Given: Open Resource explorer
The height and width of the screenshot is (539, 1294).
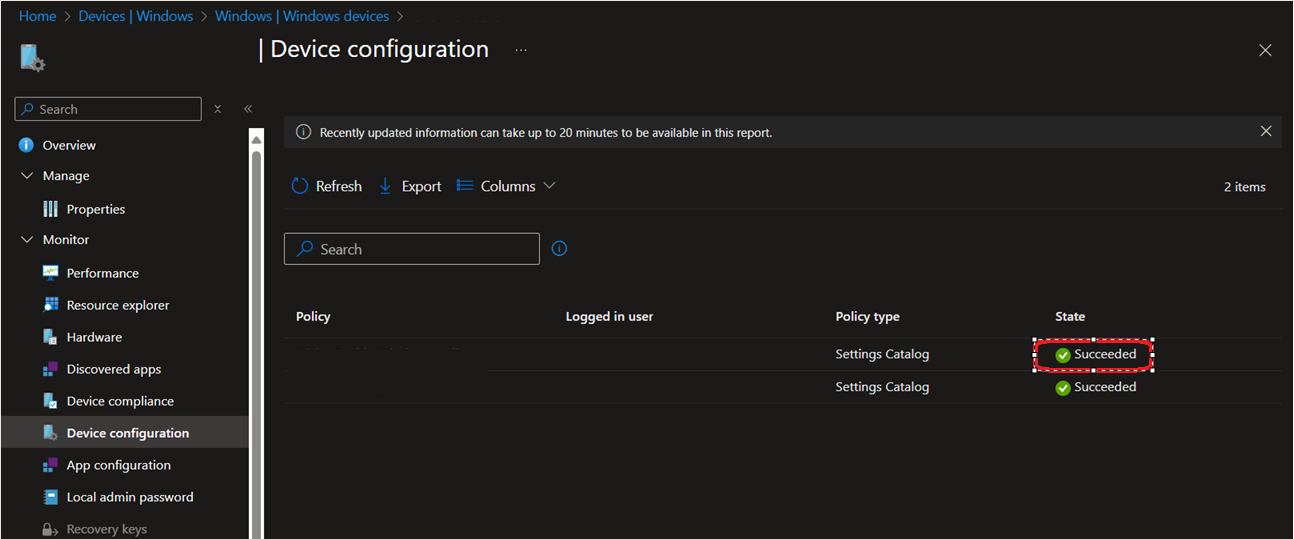Looking at the screenshot, I should click(x=118, y=305).
